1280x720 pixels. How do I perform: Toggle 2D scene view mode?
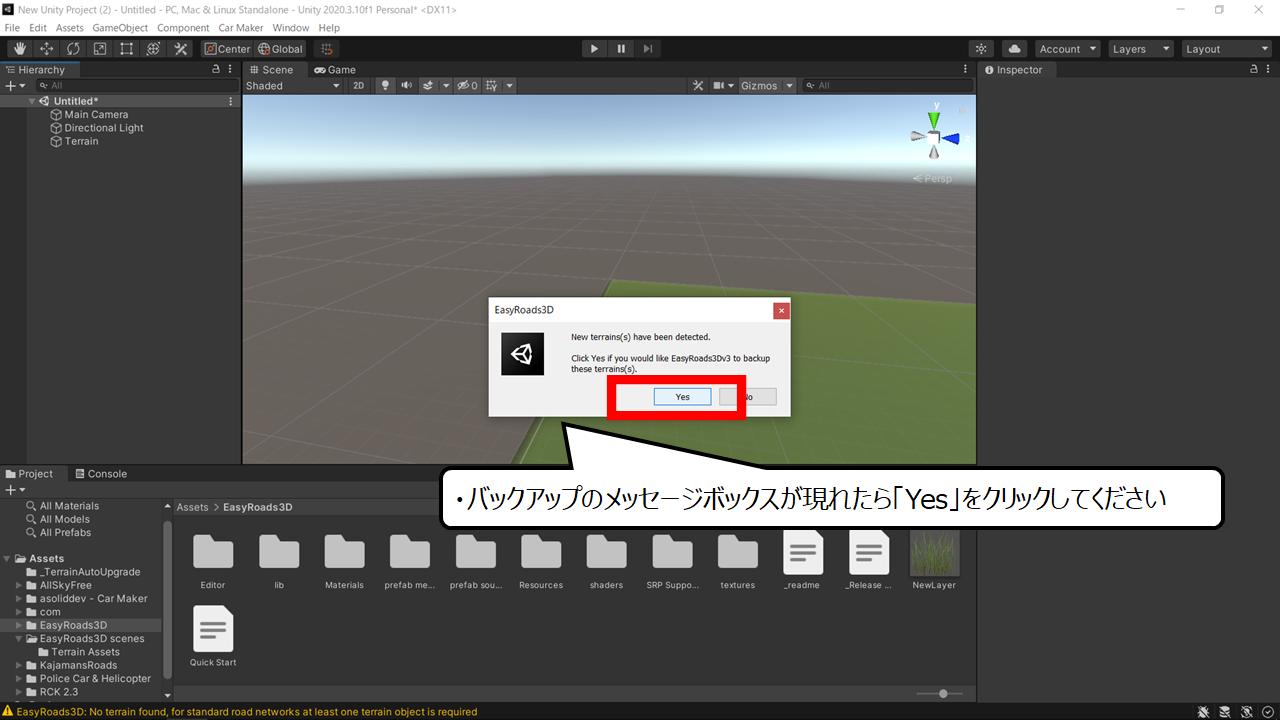click(359, 86)
